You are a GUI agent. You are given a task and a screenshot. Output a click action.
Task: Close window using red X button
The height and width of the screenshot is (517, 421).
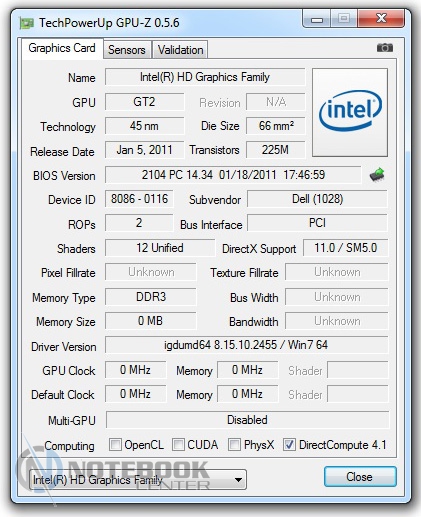(381, 18)
